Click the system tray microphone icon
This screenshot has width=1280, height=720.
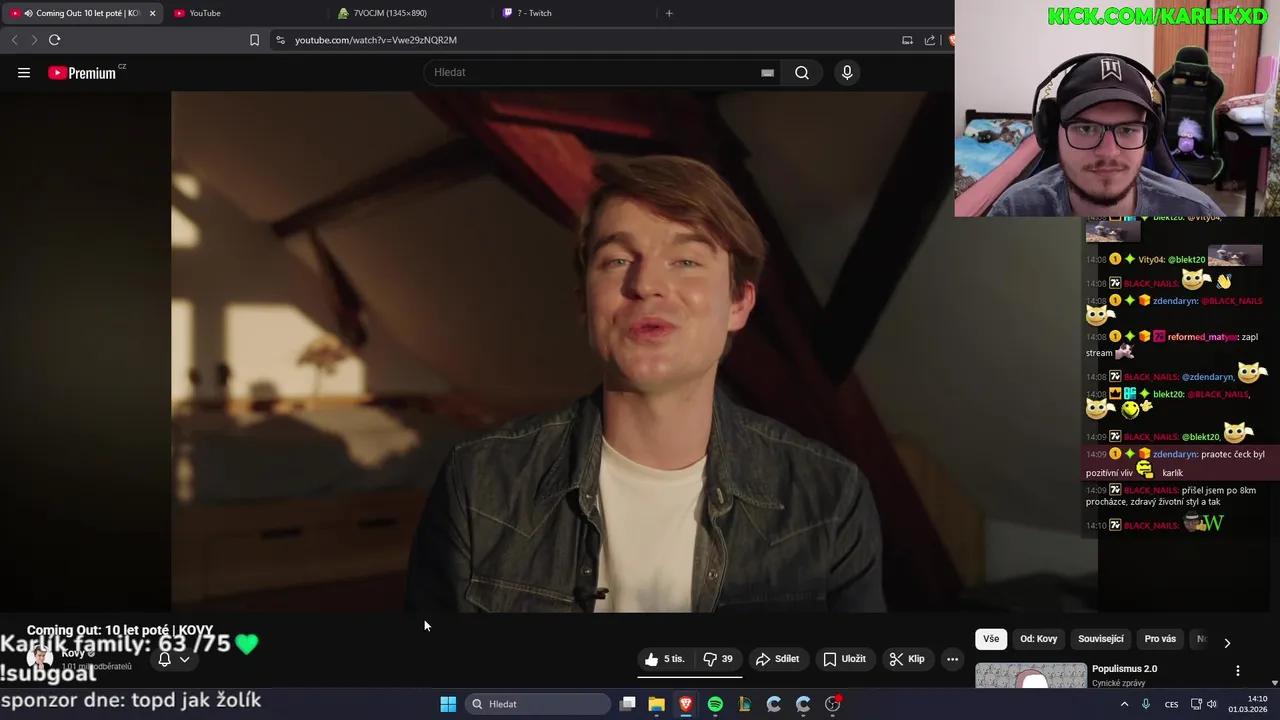coord(1146,704)
